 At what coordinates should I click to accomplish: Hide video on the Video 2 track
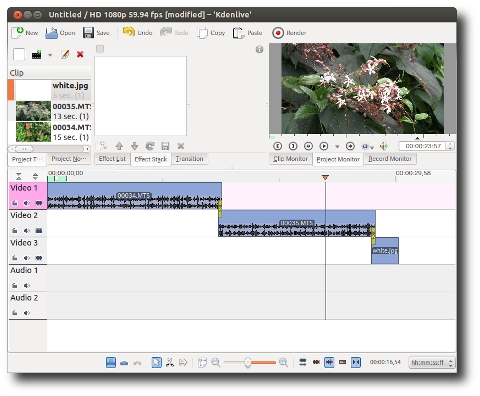tap(39, 230)
